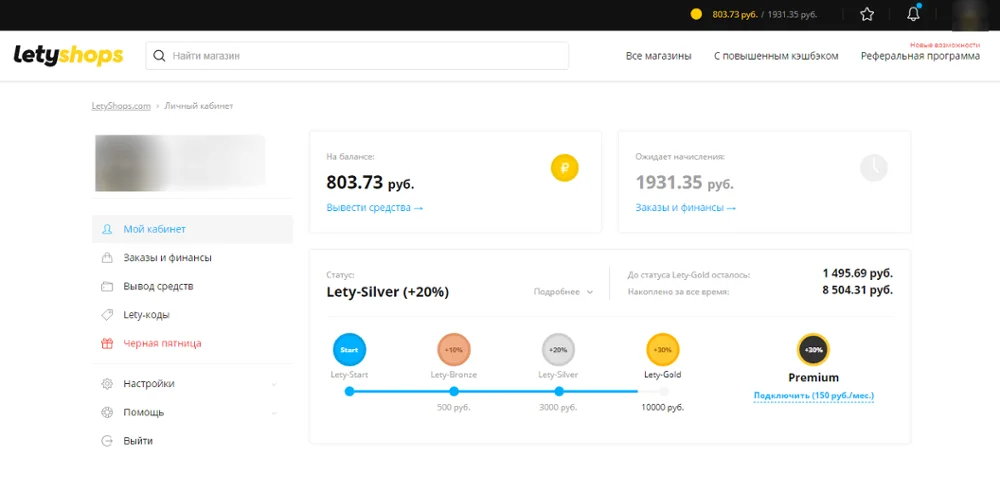
Task: Expand Настройки submenu chevron
Action: (274, 385)
